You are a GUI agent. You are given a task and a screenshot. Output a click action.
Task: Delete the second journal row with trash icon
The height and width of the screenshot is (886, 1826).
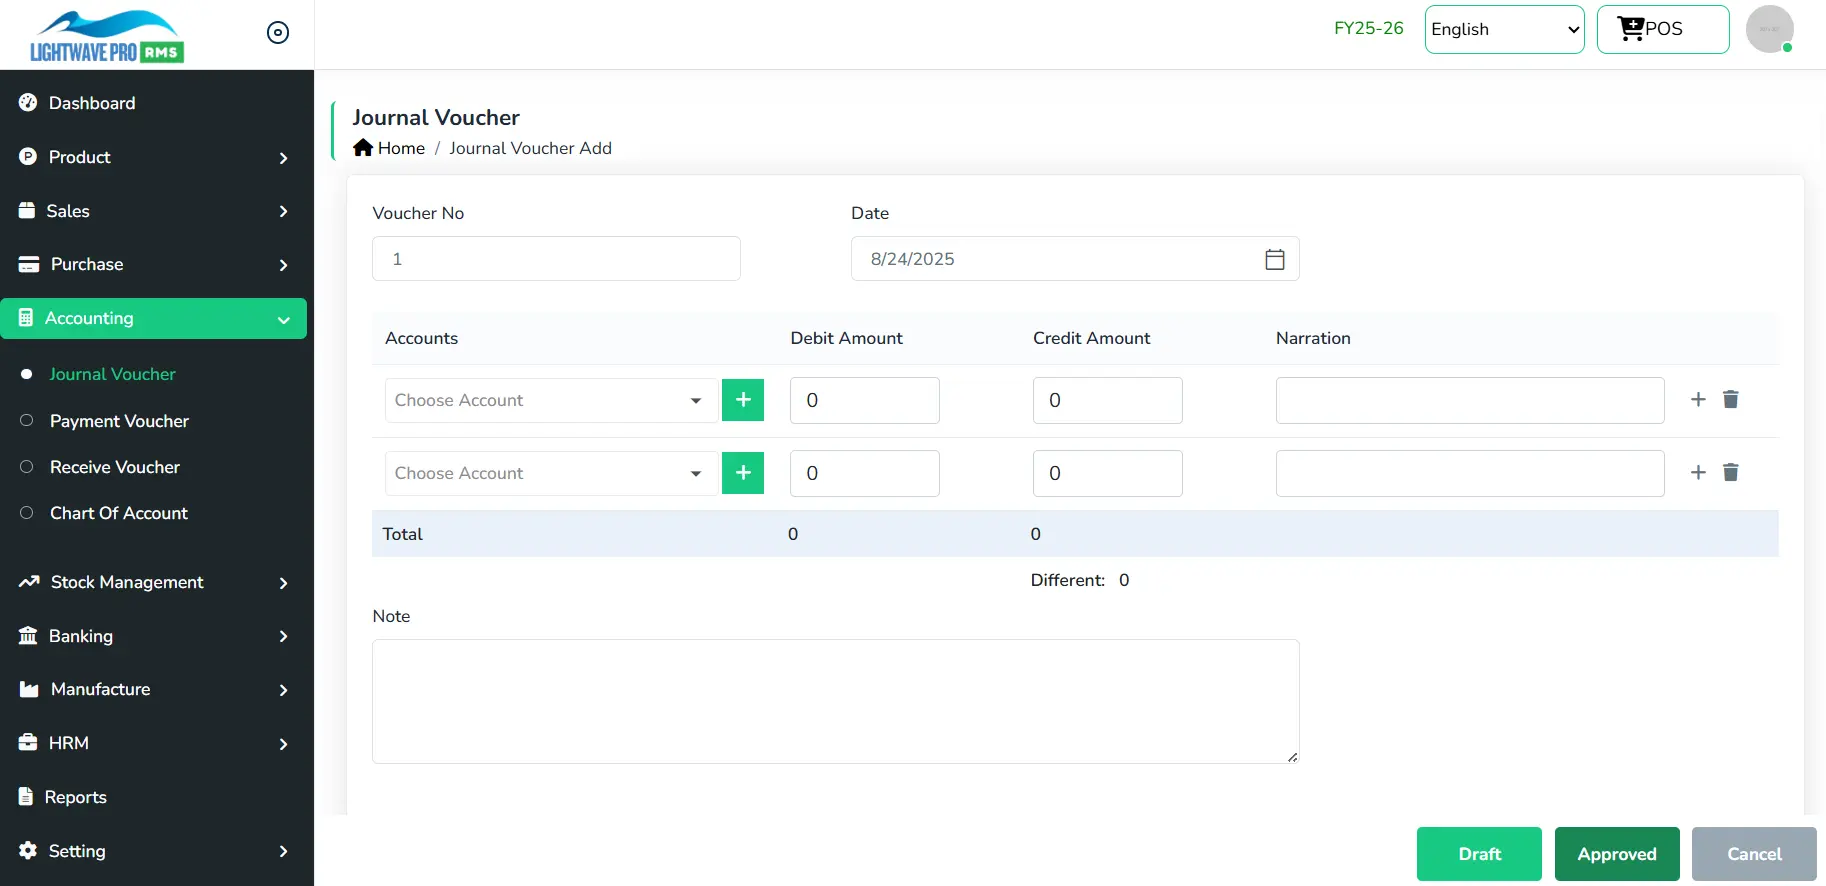pos(1731,472)
